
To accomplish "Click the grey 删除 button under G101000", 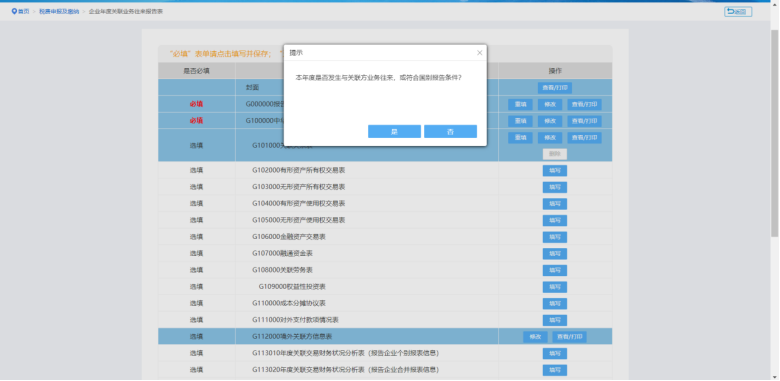I will 555,154.
